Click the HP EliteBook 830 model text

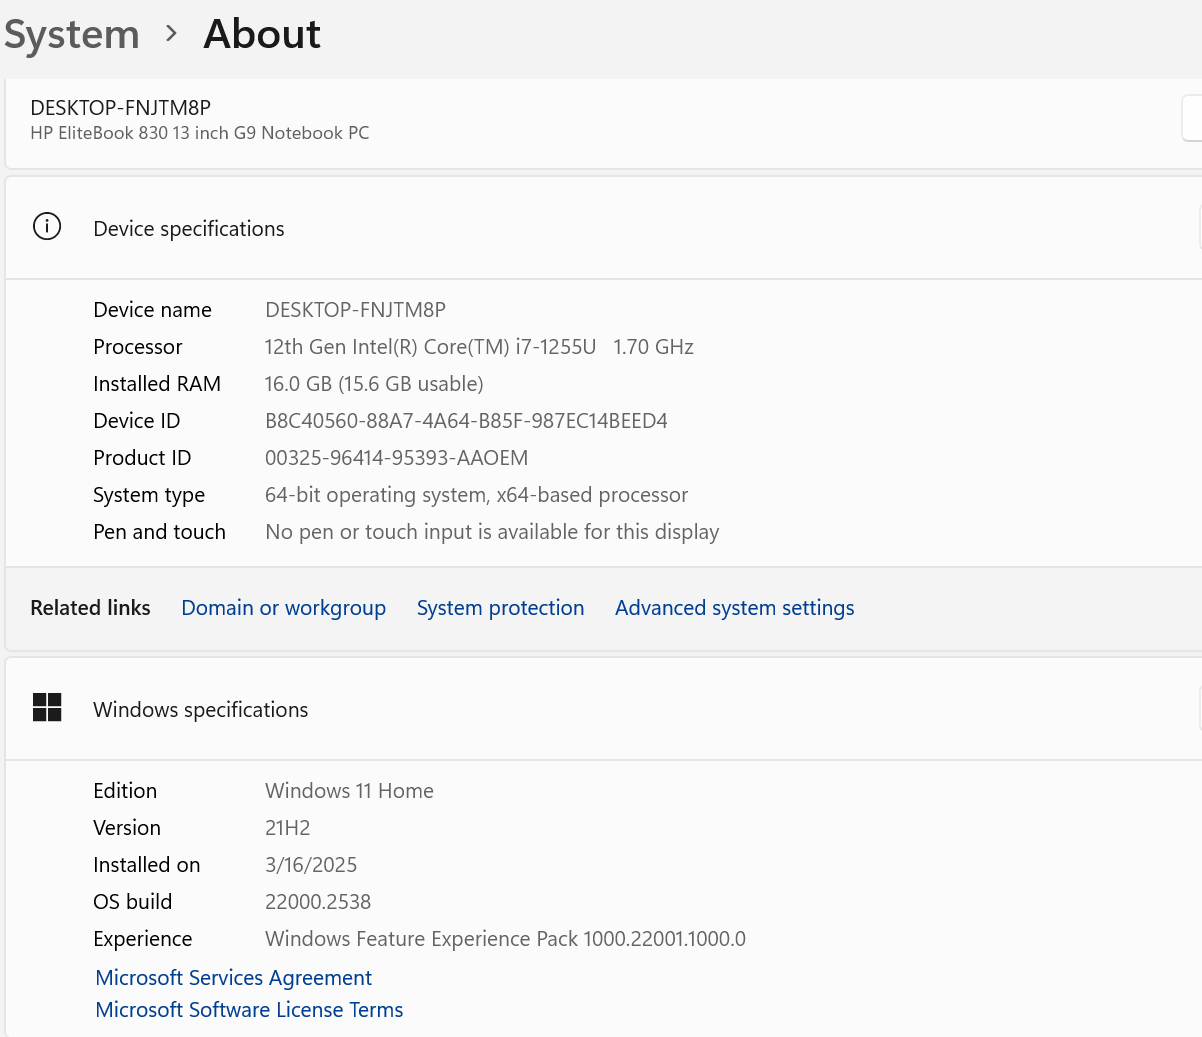click(200, 133)
